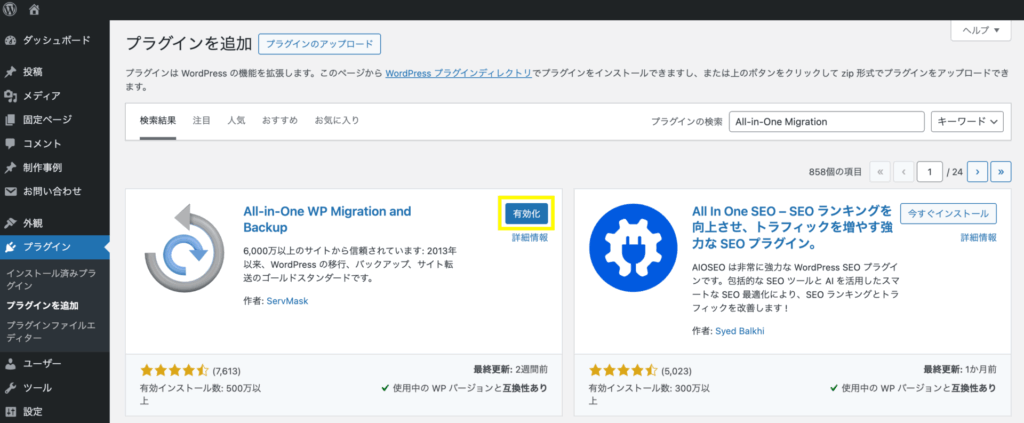The image size is (1024, 423).
Task: Click the プラグインのアップロード button
Action: coord(320,44)
